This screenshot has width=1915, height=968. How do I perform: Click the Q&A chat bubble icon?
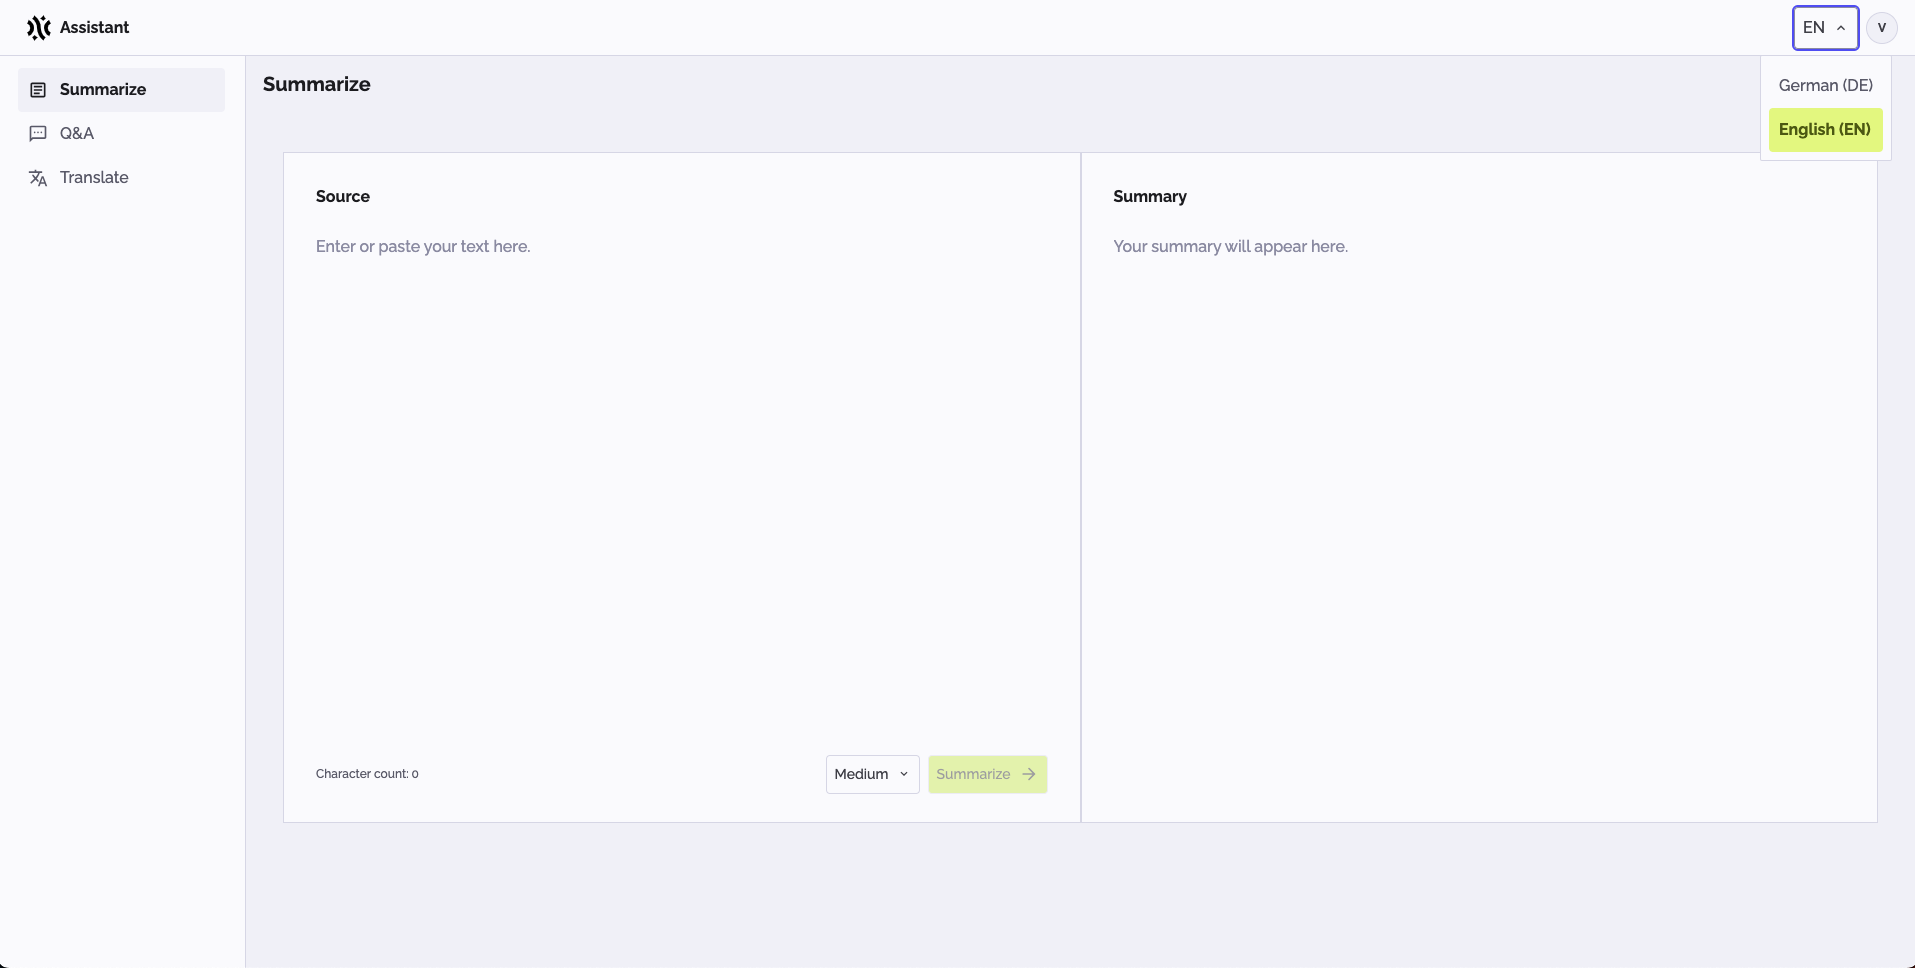[x=38, y=133]
